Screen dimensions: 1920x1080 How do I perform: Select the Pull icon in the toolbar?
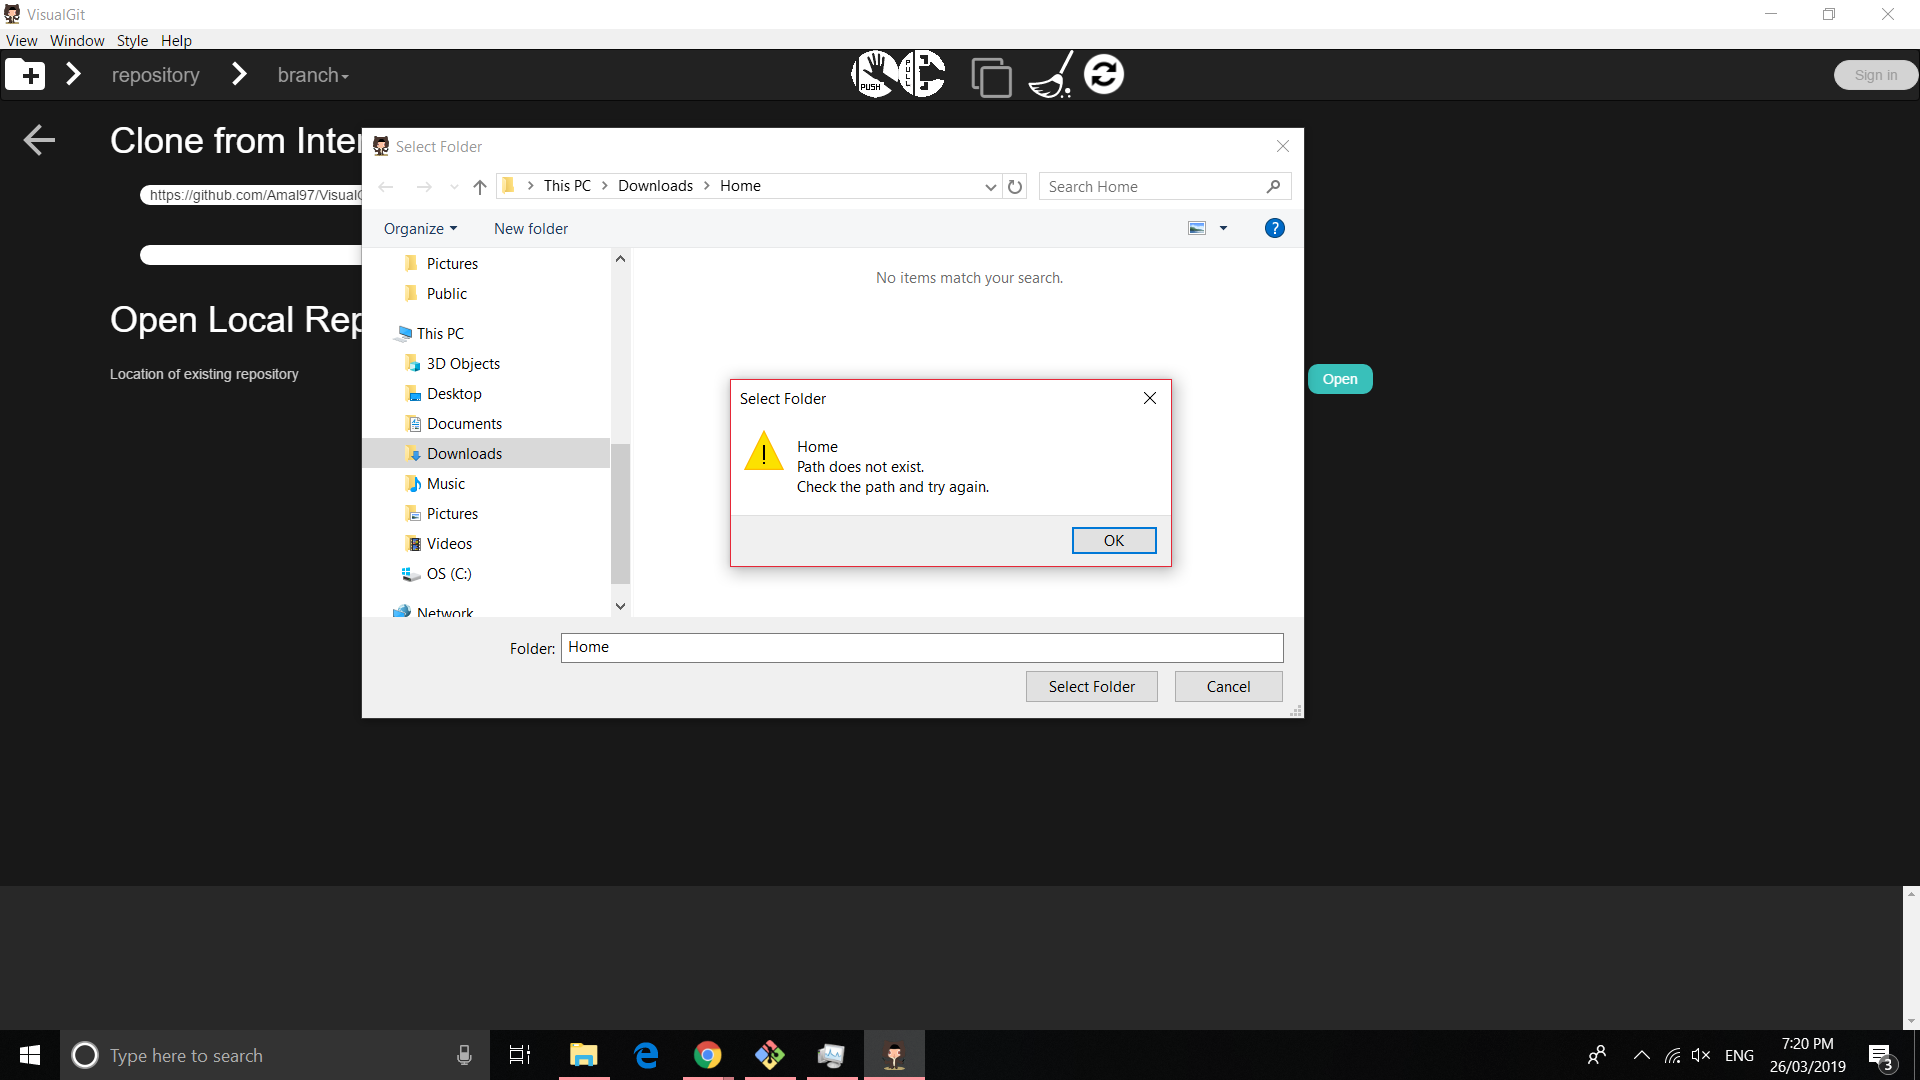pos(925,73)
